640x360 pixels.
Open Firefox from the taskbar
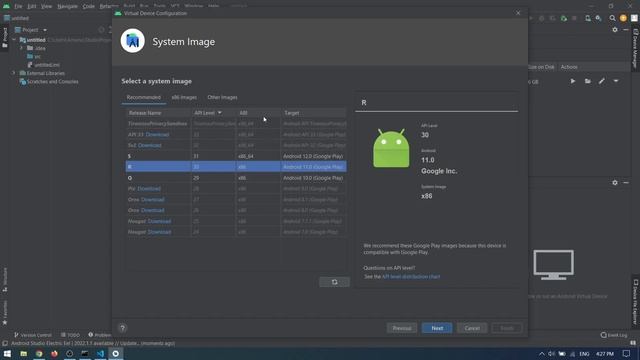[54, 353]
